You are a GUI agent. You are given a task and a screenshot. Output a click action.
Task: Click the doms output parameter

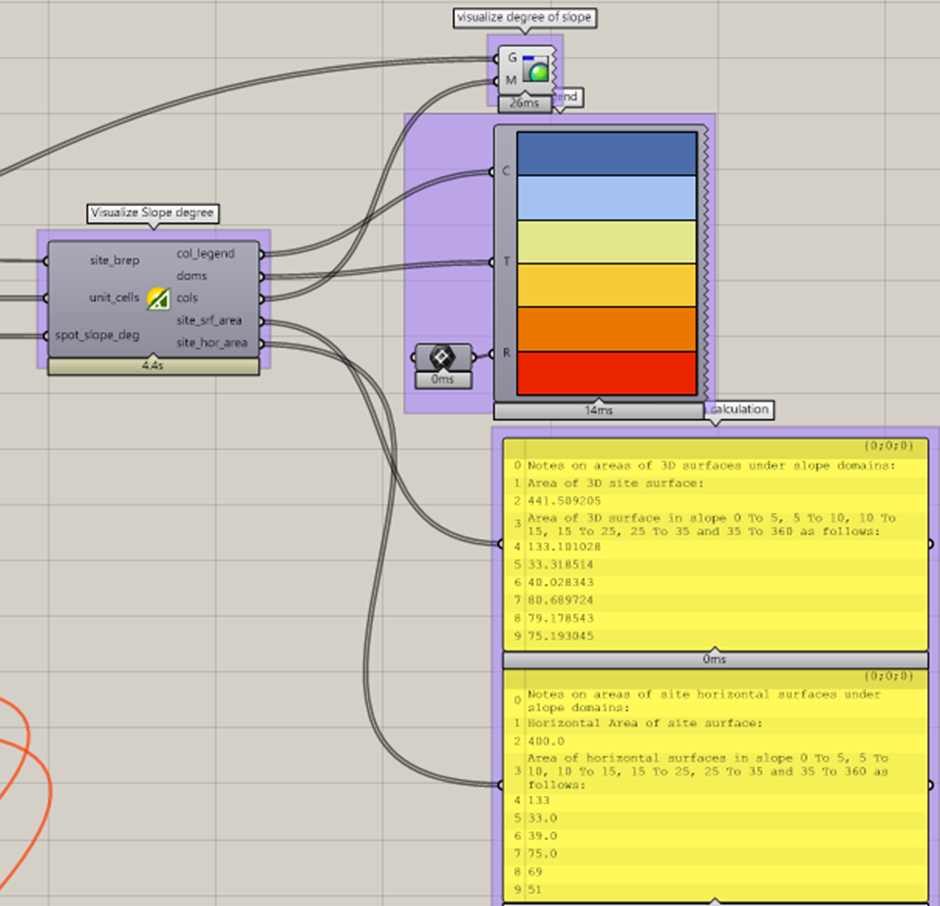click(192, 276)
